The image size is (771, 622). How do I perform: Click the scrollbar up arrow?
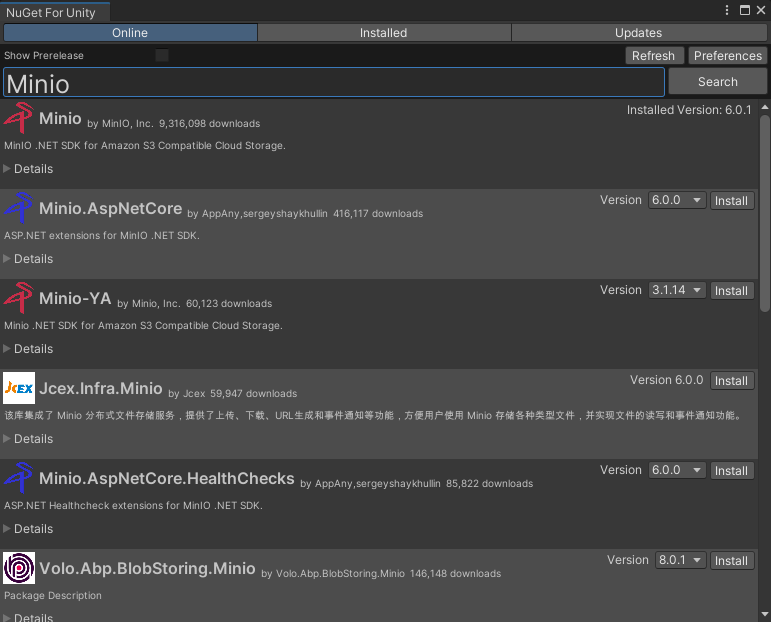tap(765, 107)
